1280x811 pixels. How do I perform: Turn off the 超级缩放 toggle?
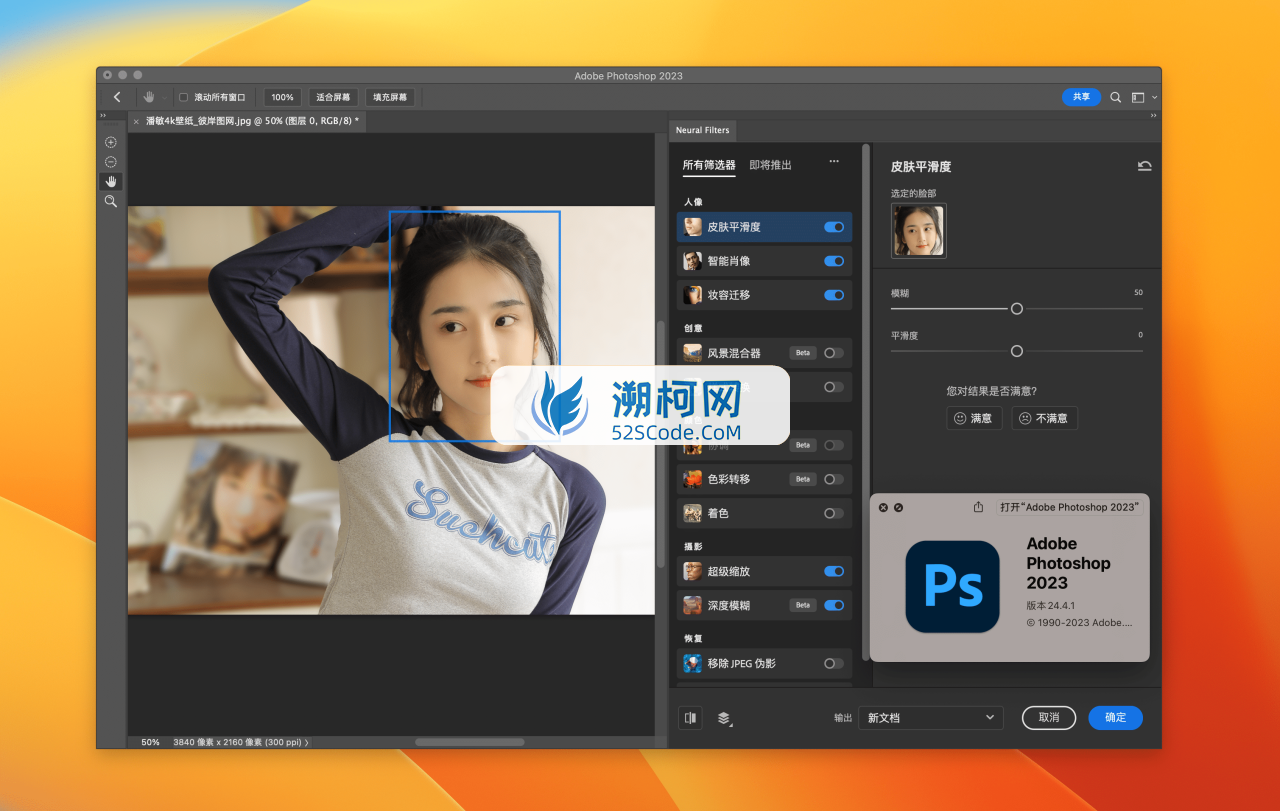834,571
